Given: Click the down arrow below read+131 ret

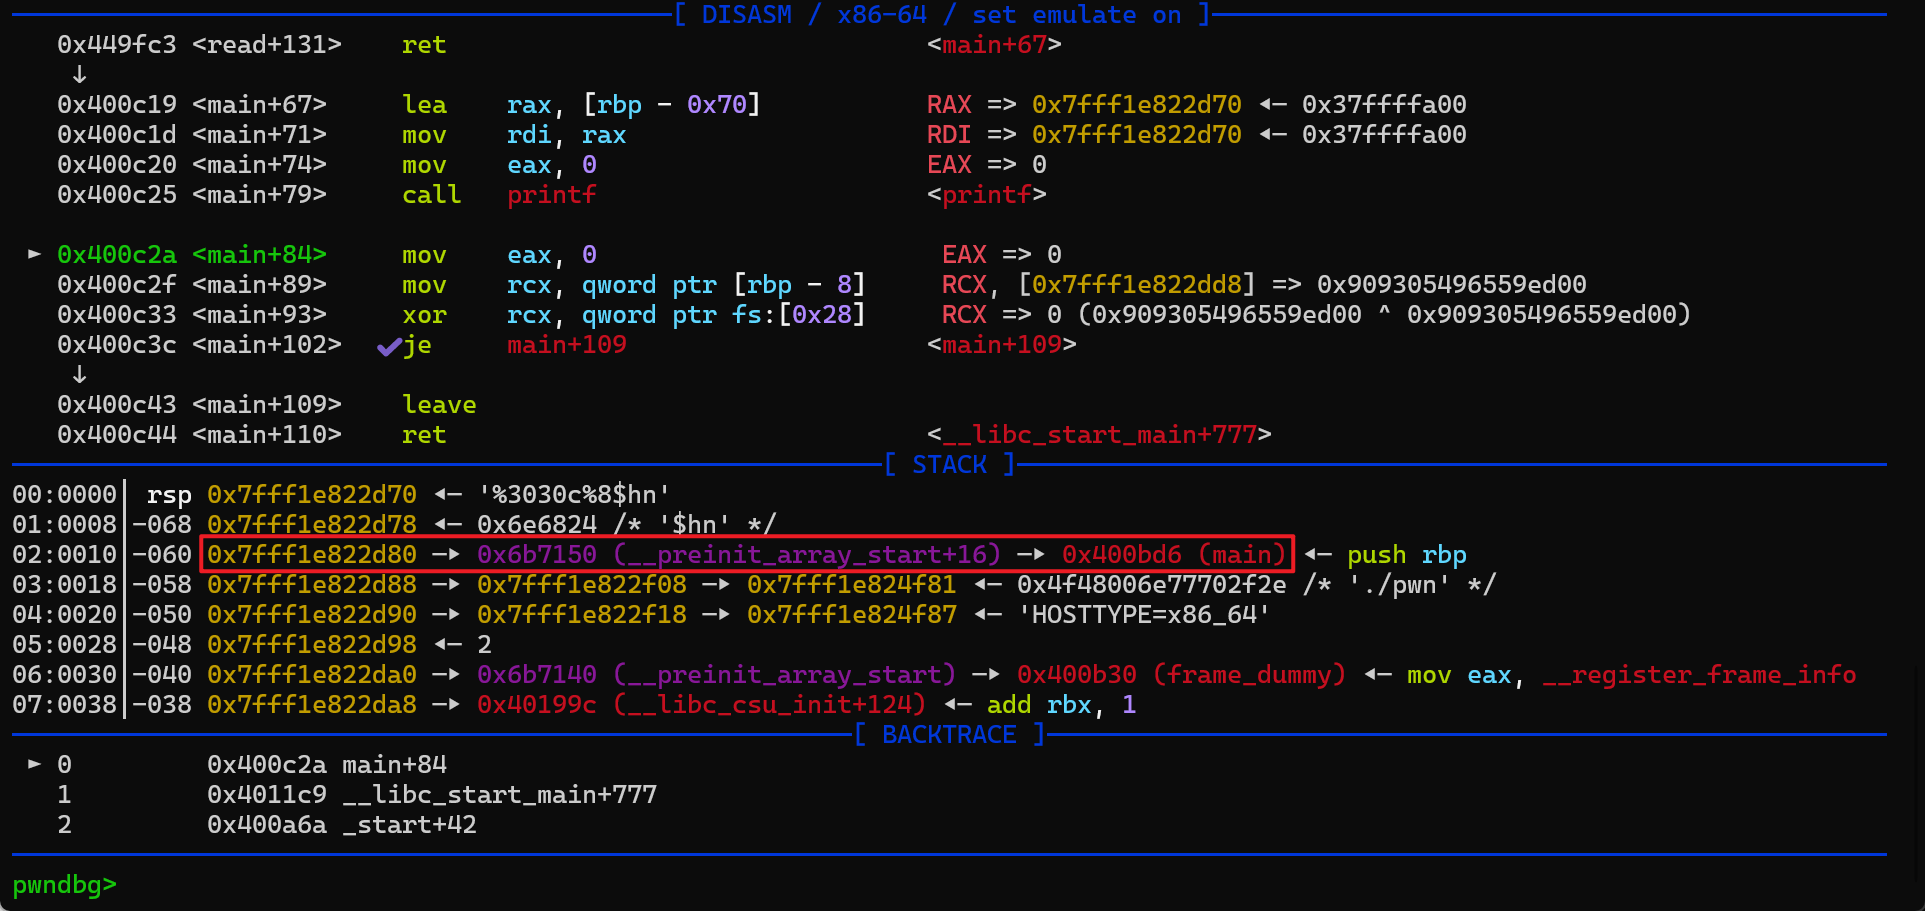Looking at the screenshot, I should [x=79, y=75].
